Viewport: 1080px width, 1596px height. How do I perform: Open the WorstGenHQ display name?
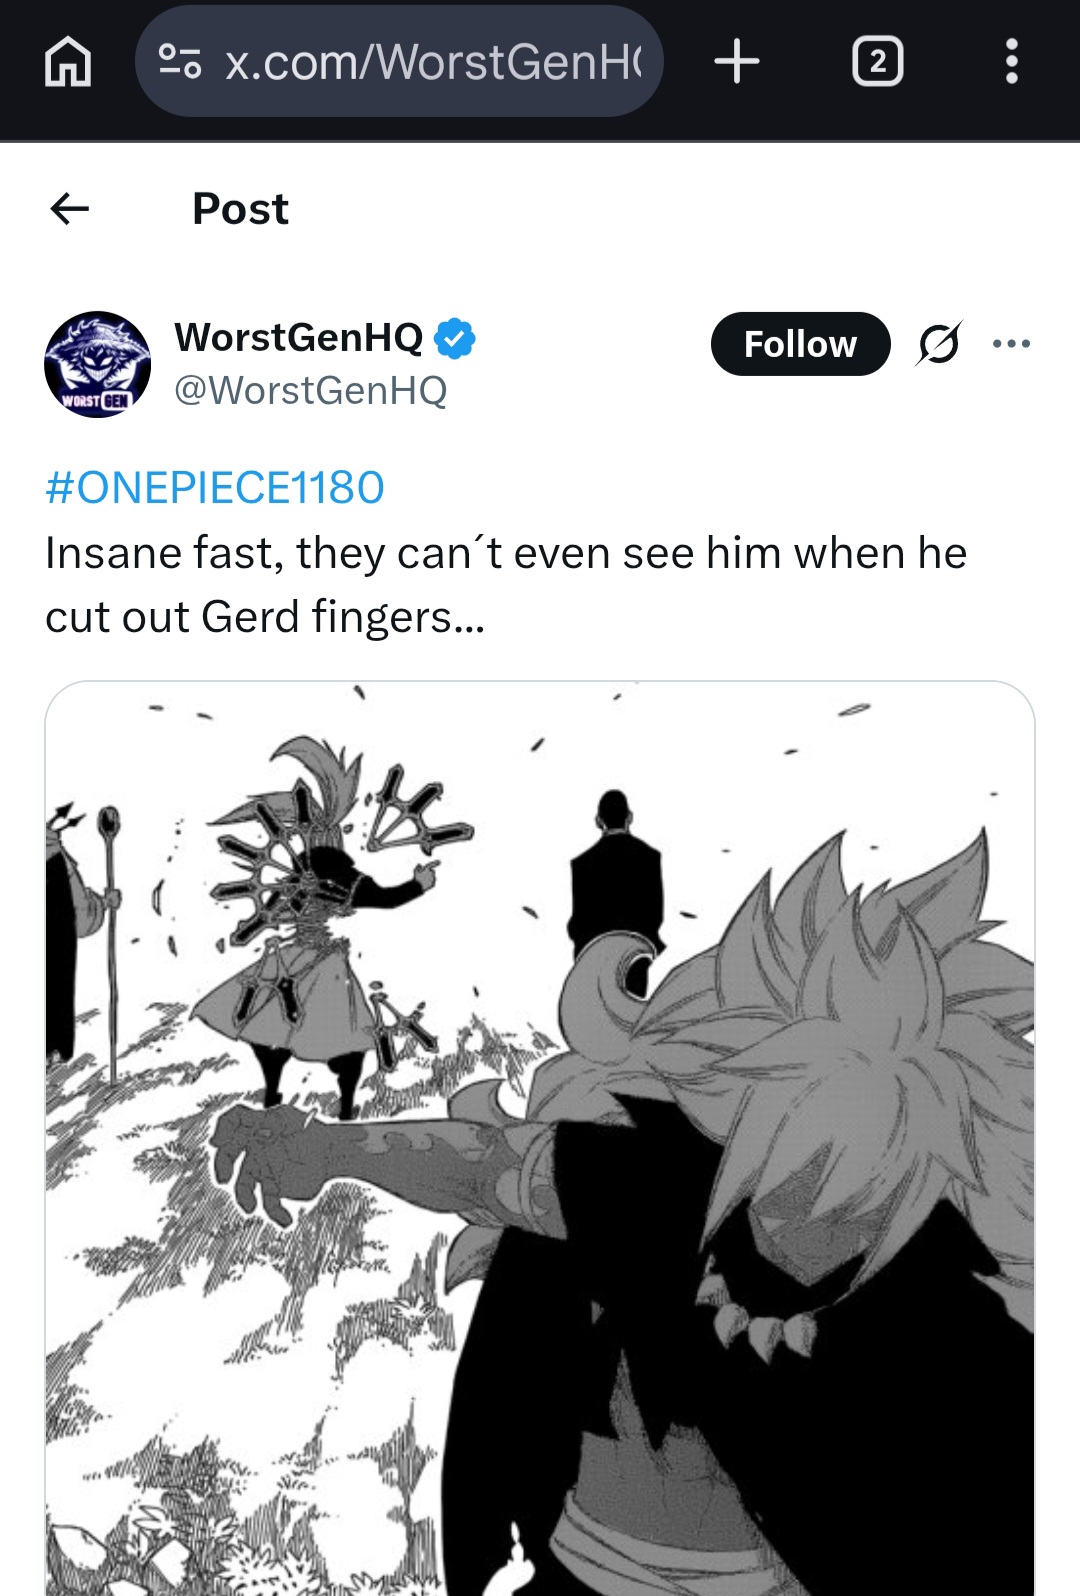tap(299, 337)
